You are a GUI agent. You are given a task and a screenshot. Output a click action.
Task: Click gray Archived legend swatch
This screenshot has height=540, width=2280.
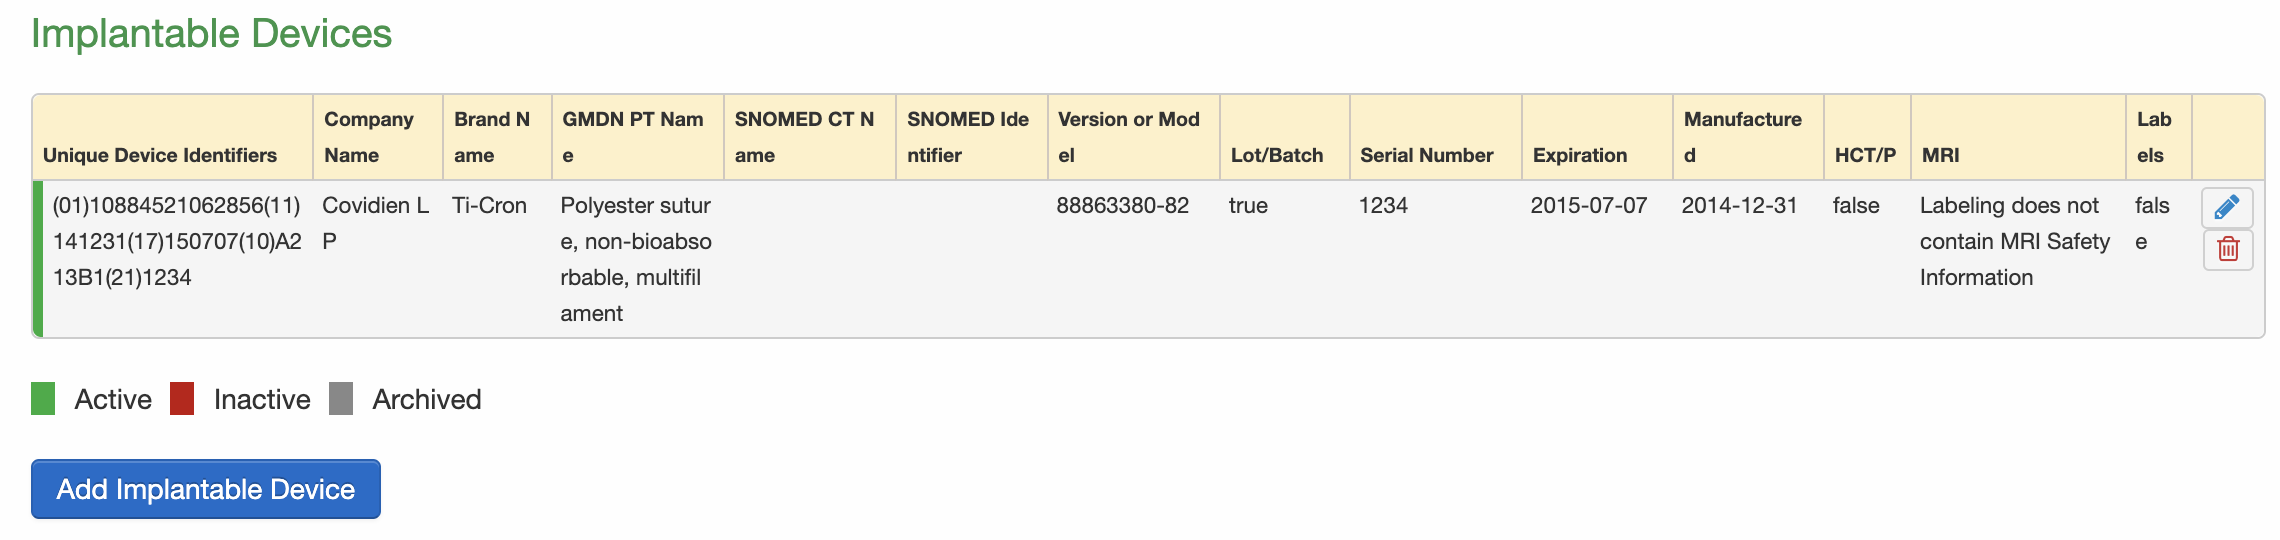click(341, 398)
